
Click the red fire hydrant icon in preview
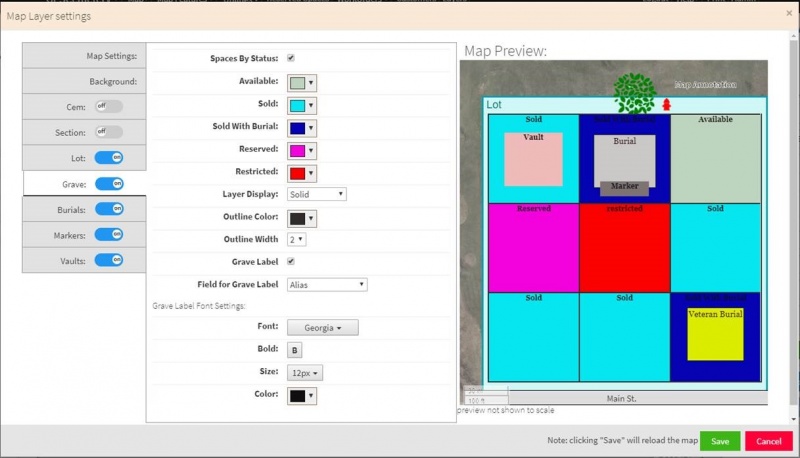click(666, 104)
